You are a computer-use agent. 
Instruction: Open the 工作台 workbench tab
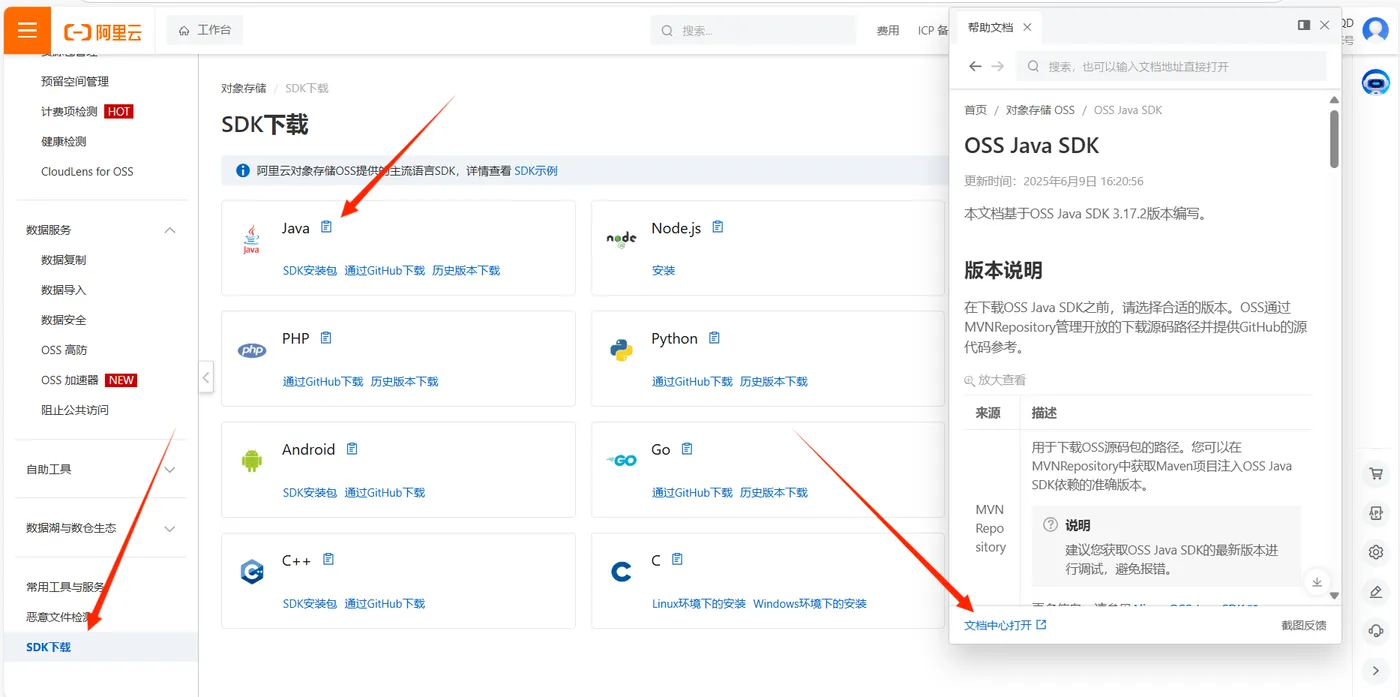point(205,30)
